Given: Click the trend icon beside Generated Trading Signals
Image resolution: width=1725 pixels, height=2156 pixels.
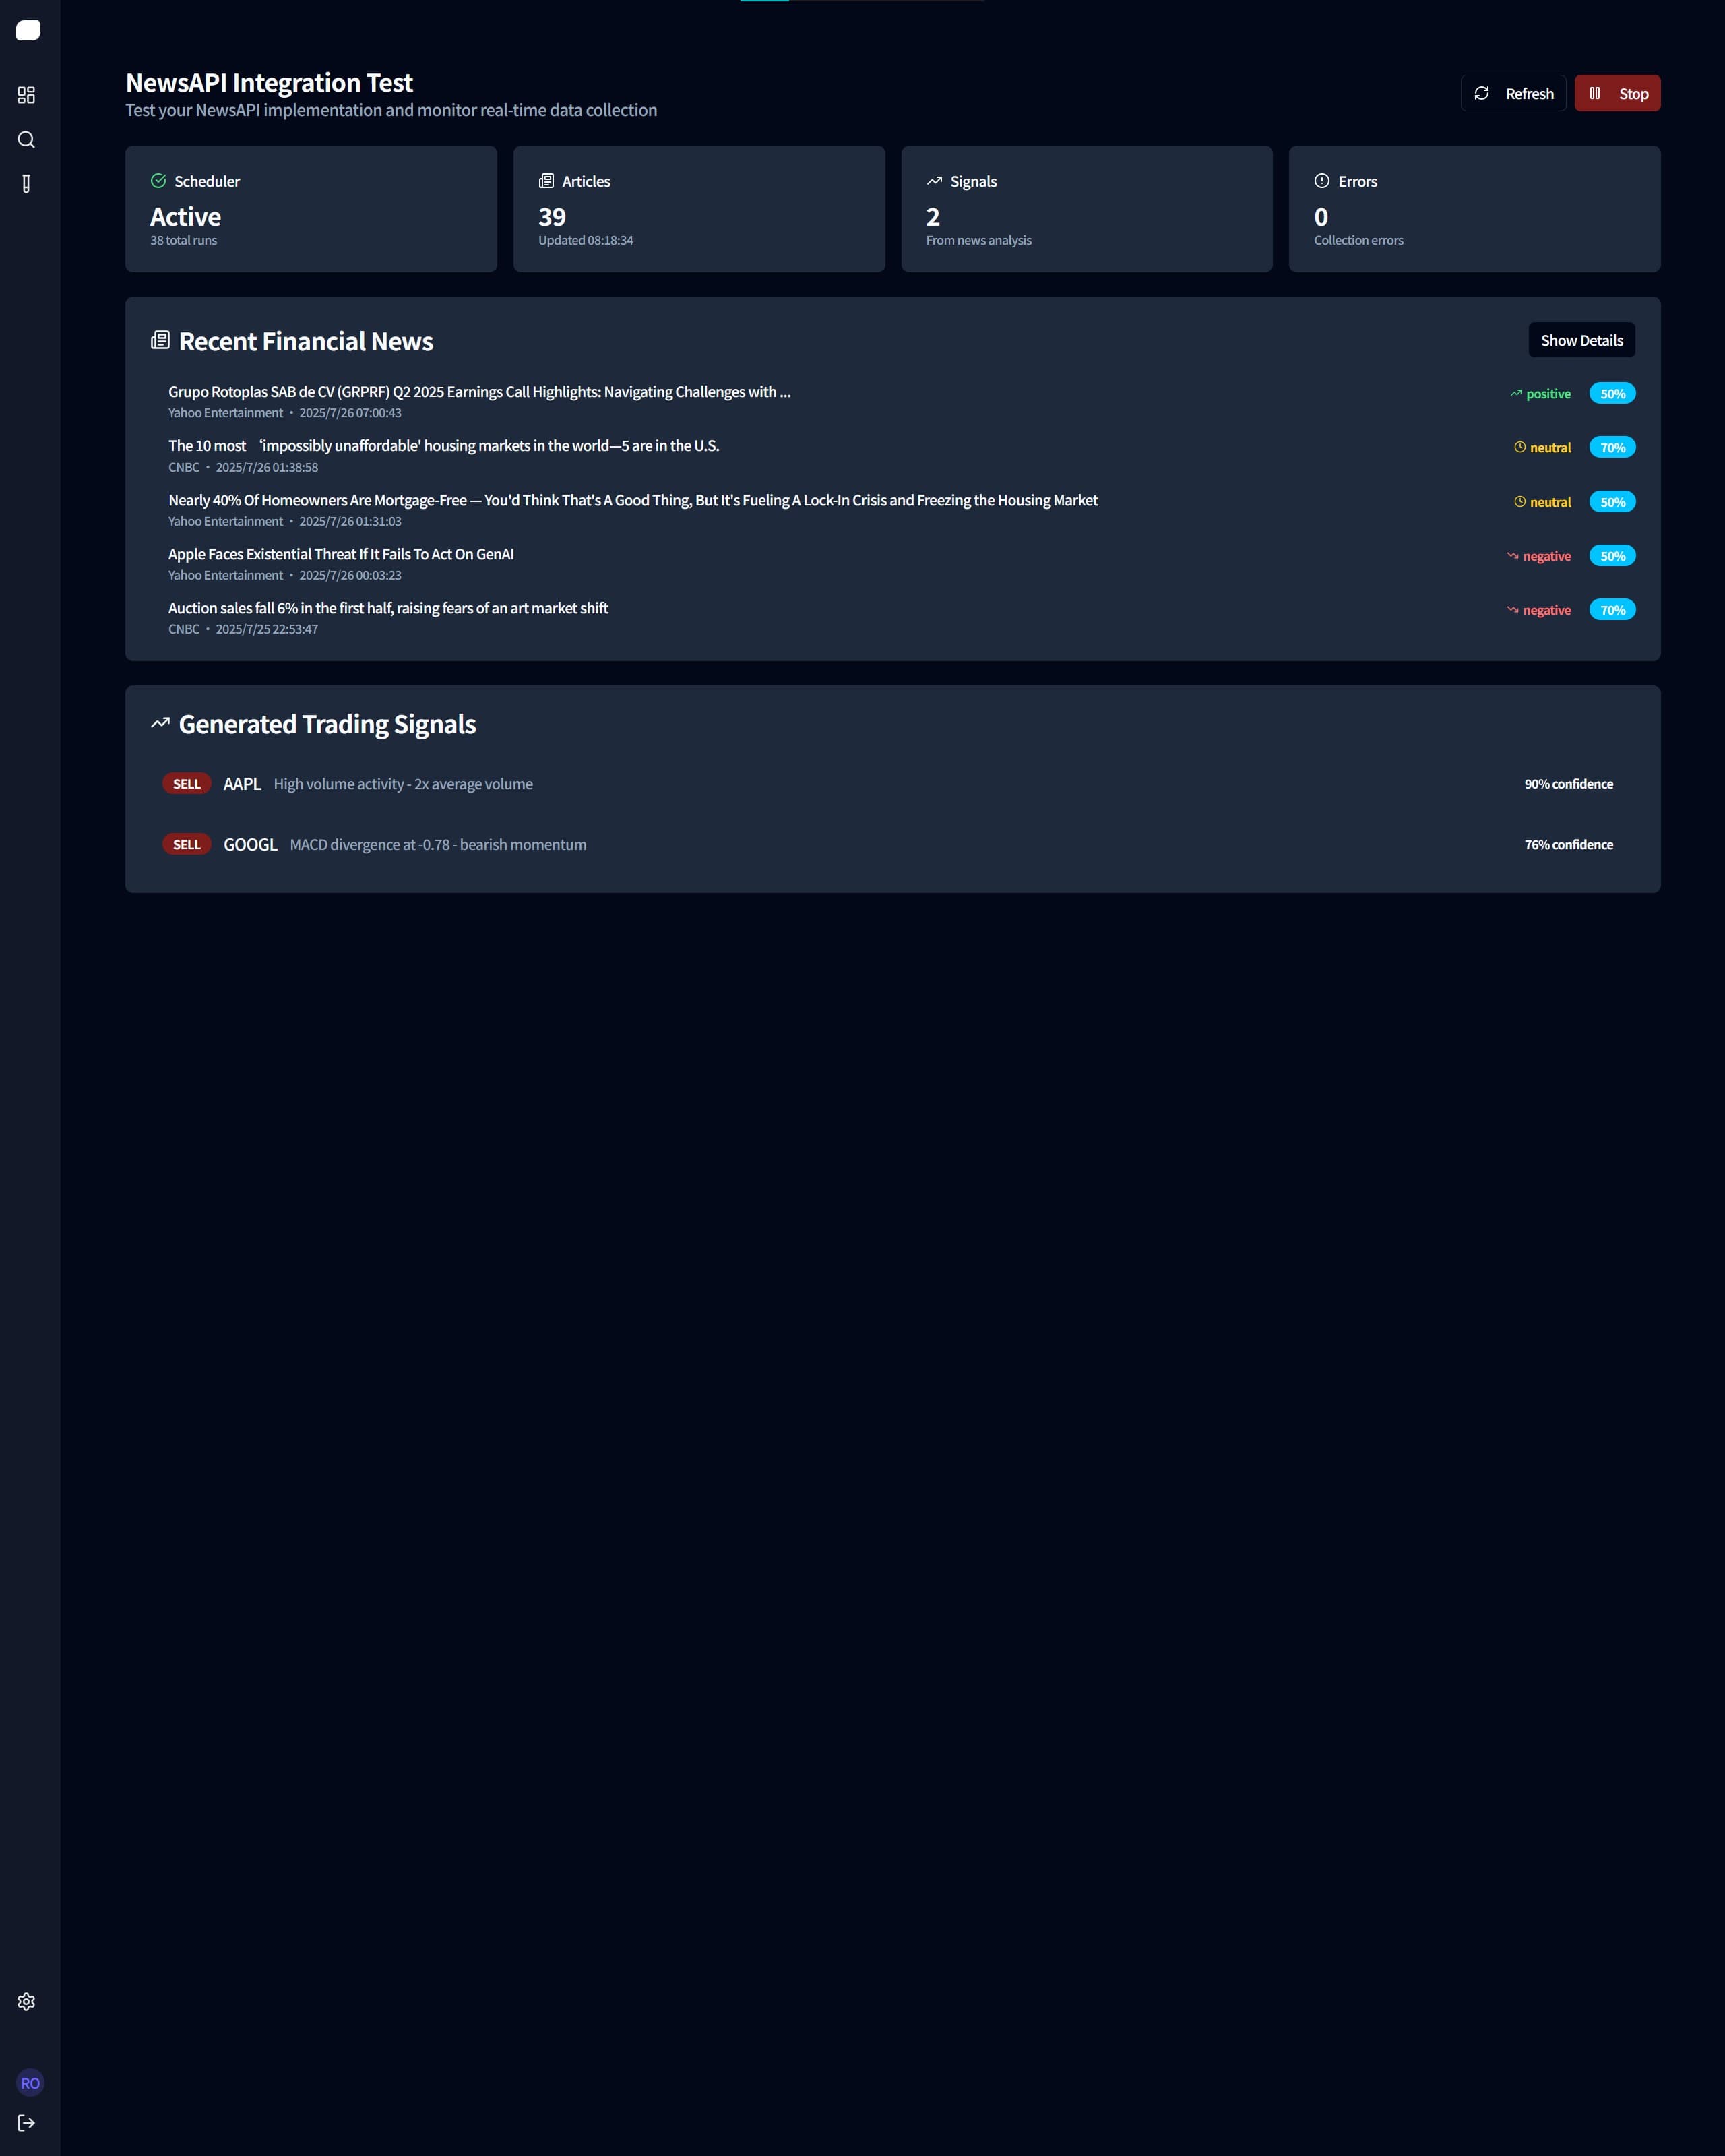Looking at the screenshot, I should click(x=160, y=723).
